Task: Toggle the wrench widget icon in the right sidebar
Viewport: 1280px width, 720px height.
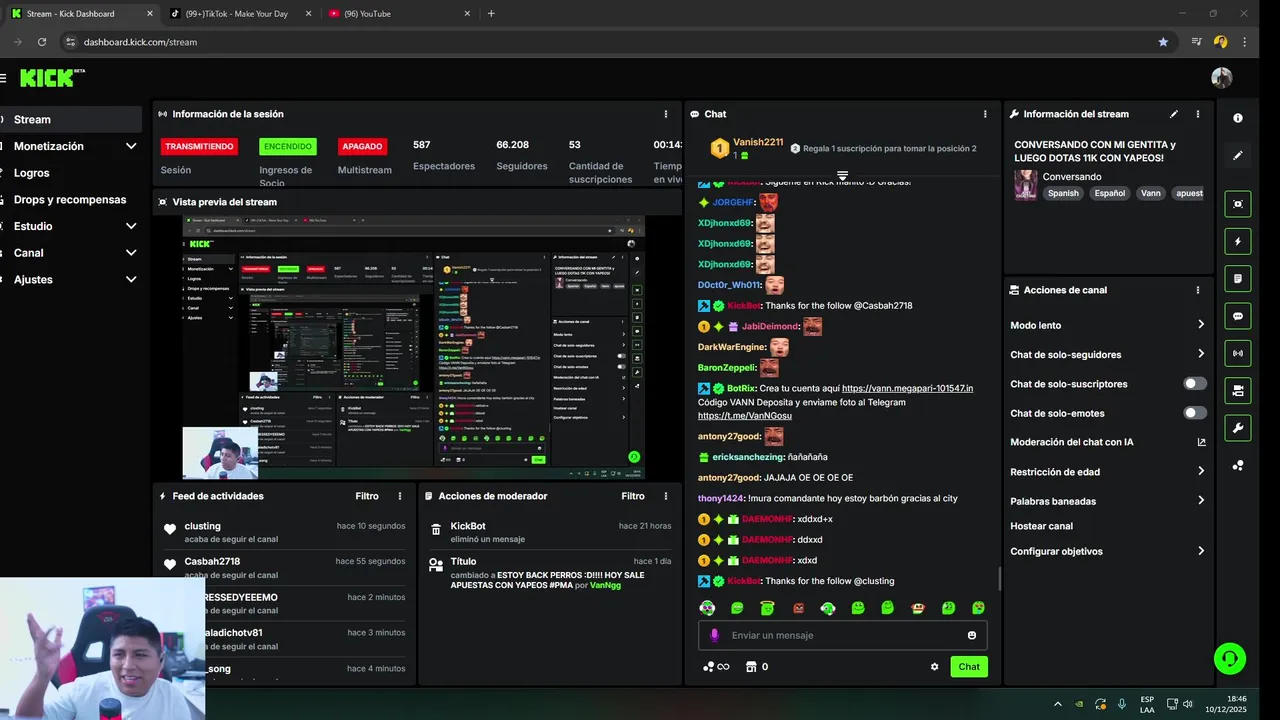Action: click(1238, 428)
